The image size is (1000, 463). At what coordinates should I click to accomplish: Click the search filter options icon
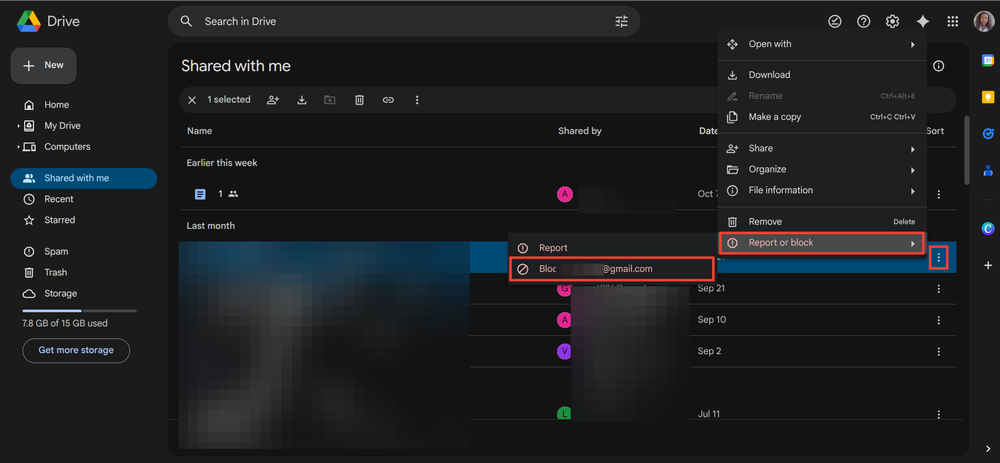(621, 21)
